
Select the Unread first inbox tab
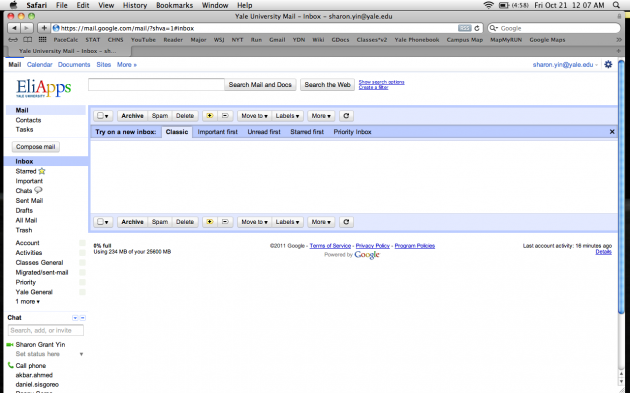coord(264,132)
